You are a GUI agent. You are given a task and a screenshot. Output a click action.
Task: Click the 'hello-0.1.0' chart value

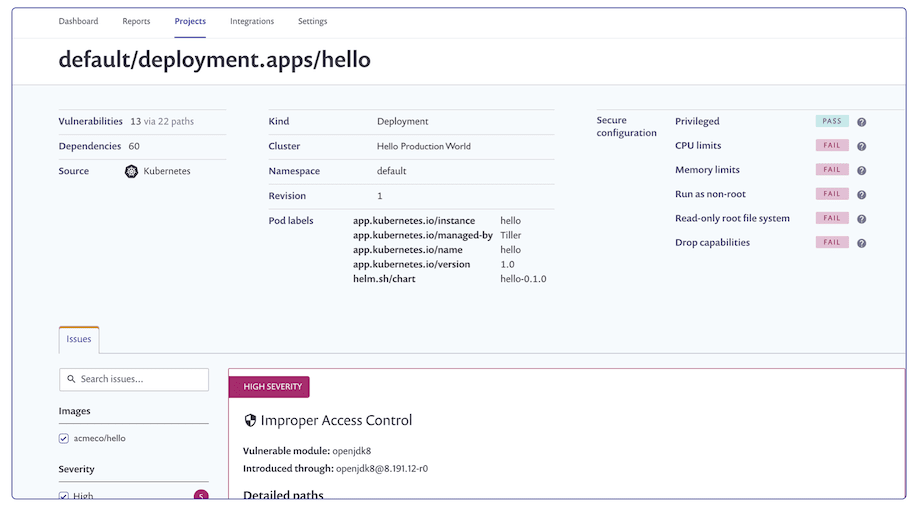point(523,279)
